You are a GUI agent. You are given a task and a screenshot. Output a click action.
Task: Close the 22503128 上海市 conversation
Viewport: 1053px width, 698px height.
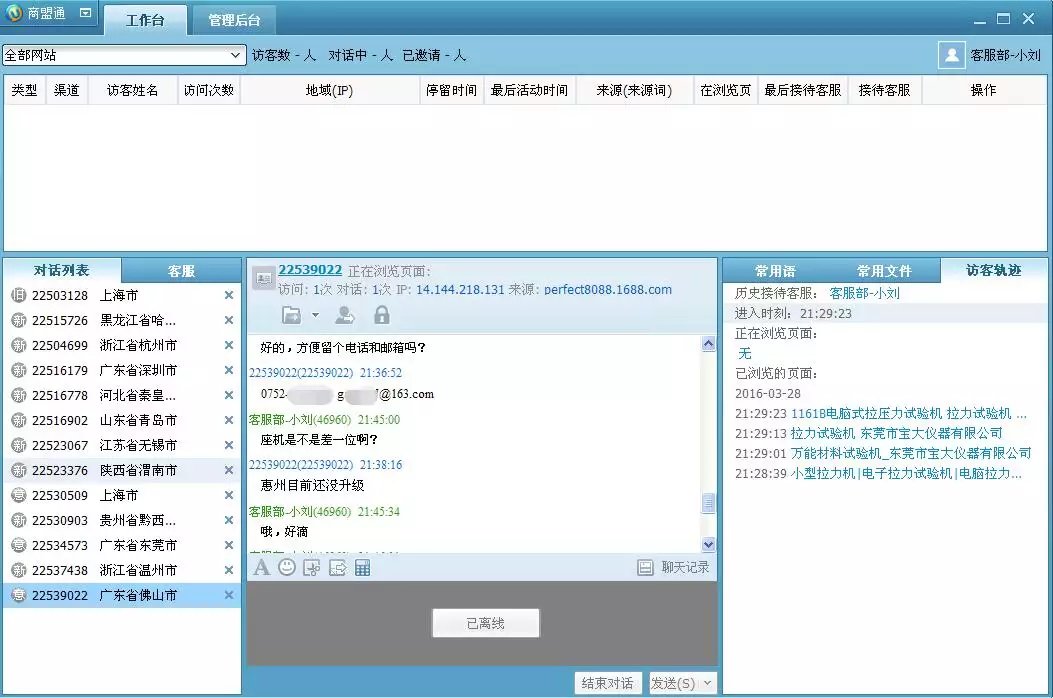[x=229, y=296]
